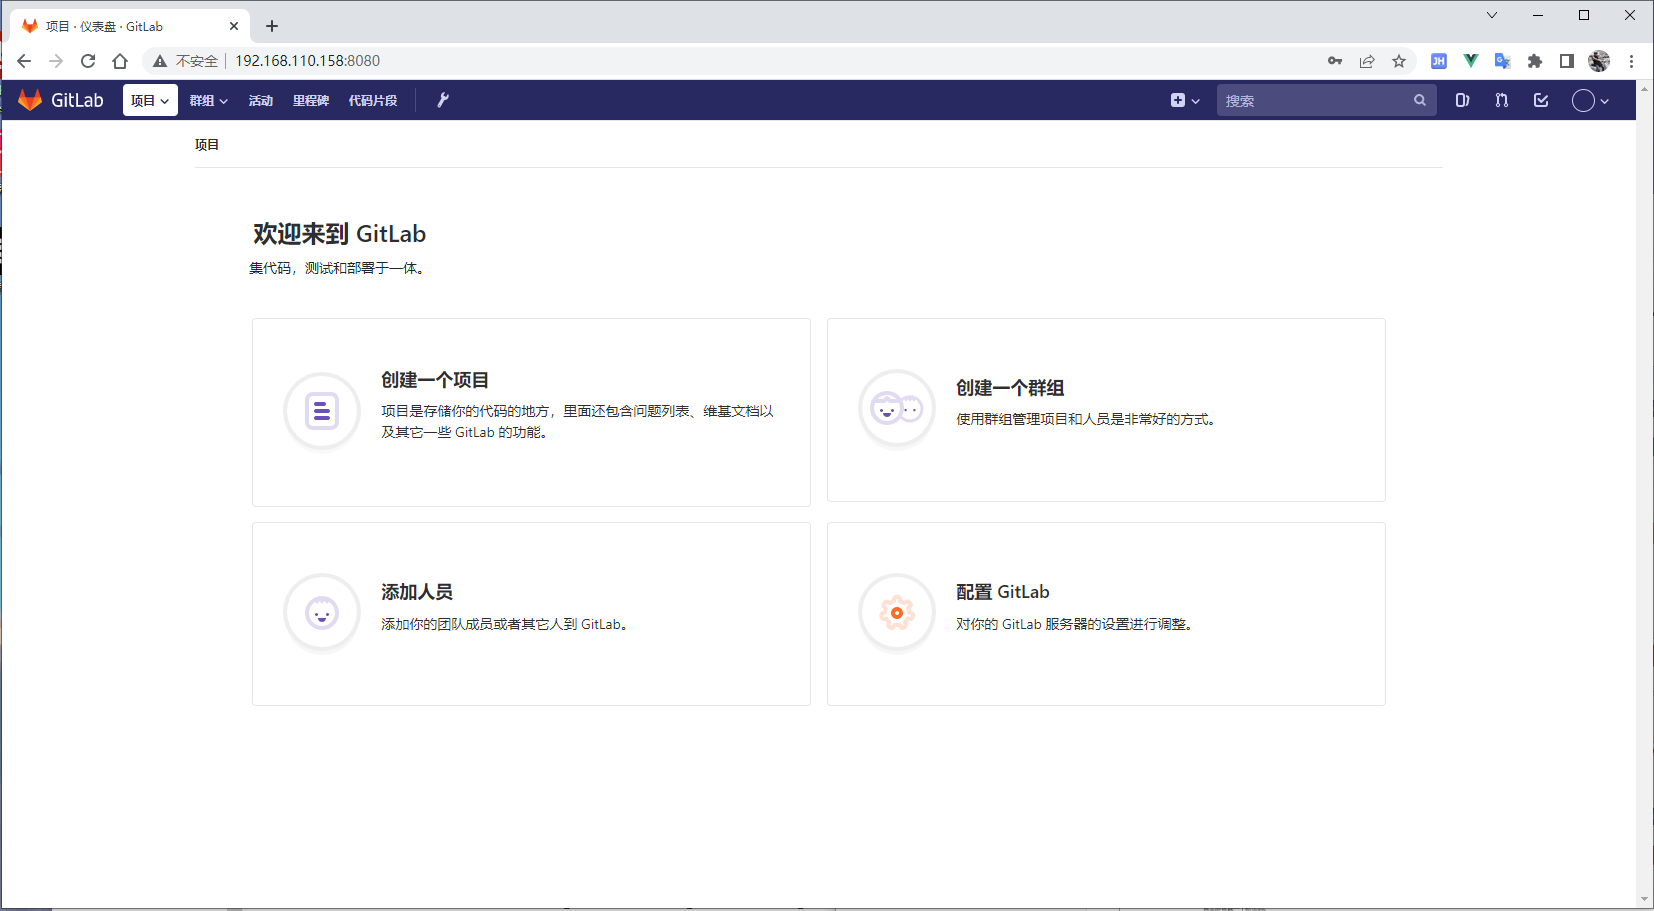Reload the current page
This screenshot has height=911, width=1654.
pyautogui.click(x=88, y=61)
